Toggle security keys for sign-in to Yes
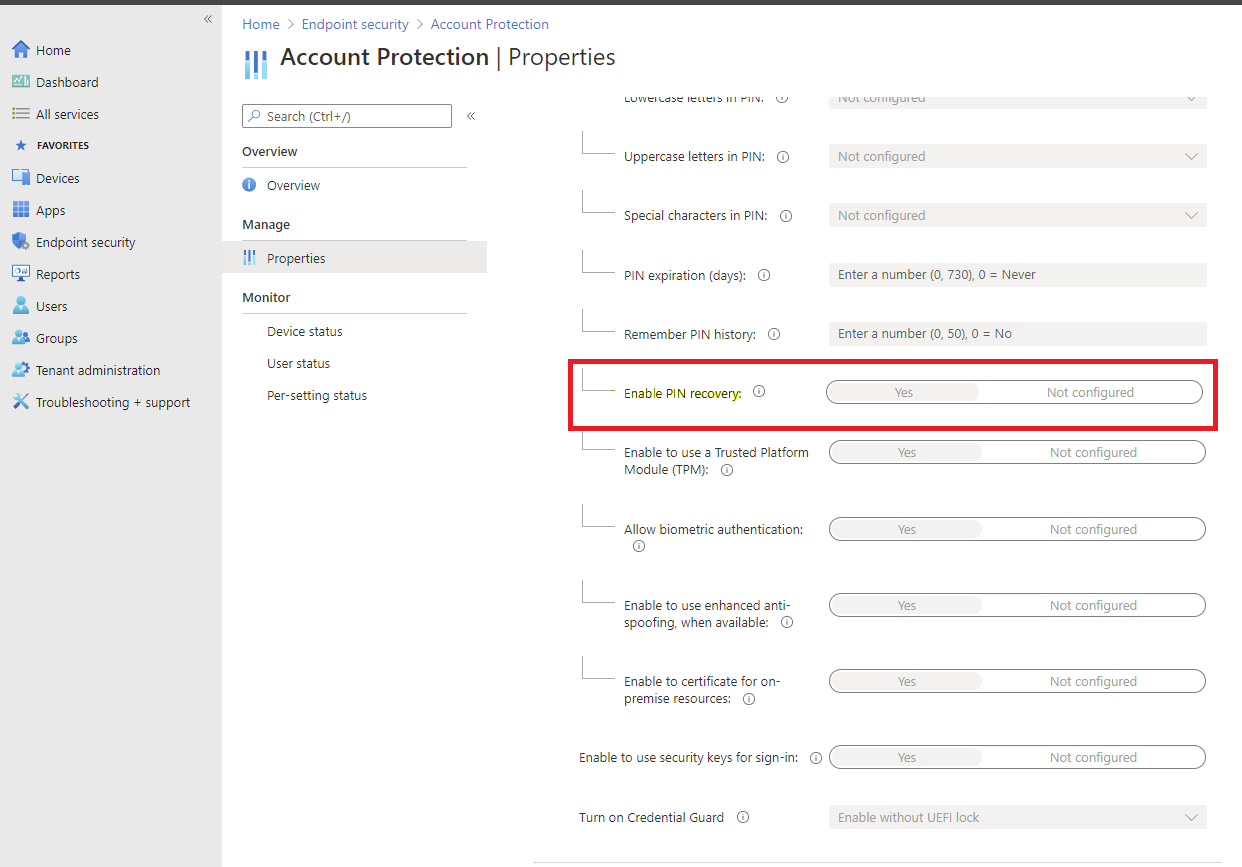This screenshot has width=1242, height=867. coord(906,758)
